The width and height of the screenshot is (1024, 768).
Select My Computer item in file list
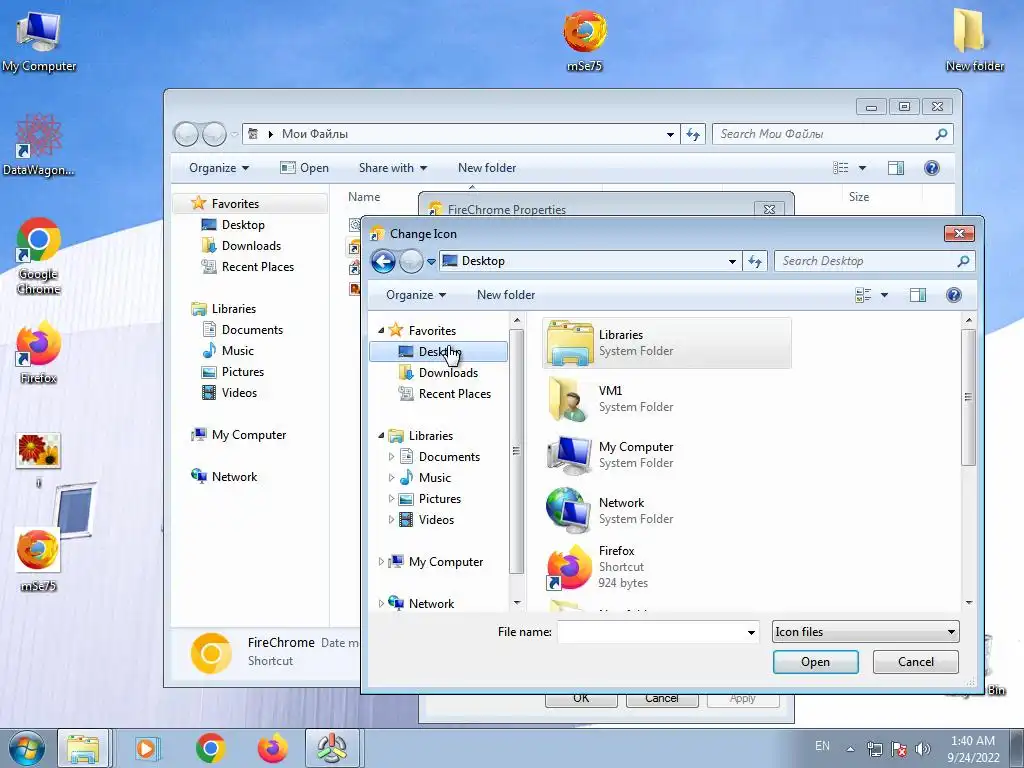click(667, 455)
